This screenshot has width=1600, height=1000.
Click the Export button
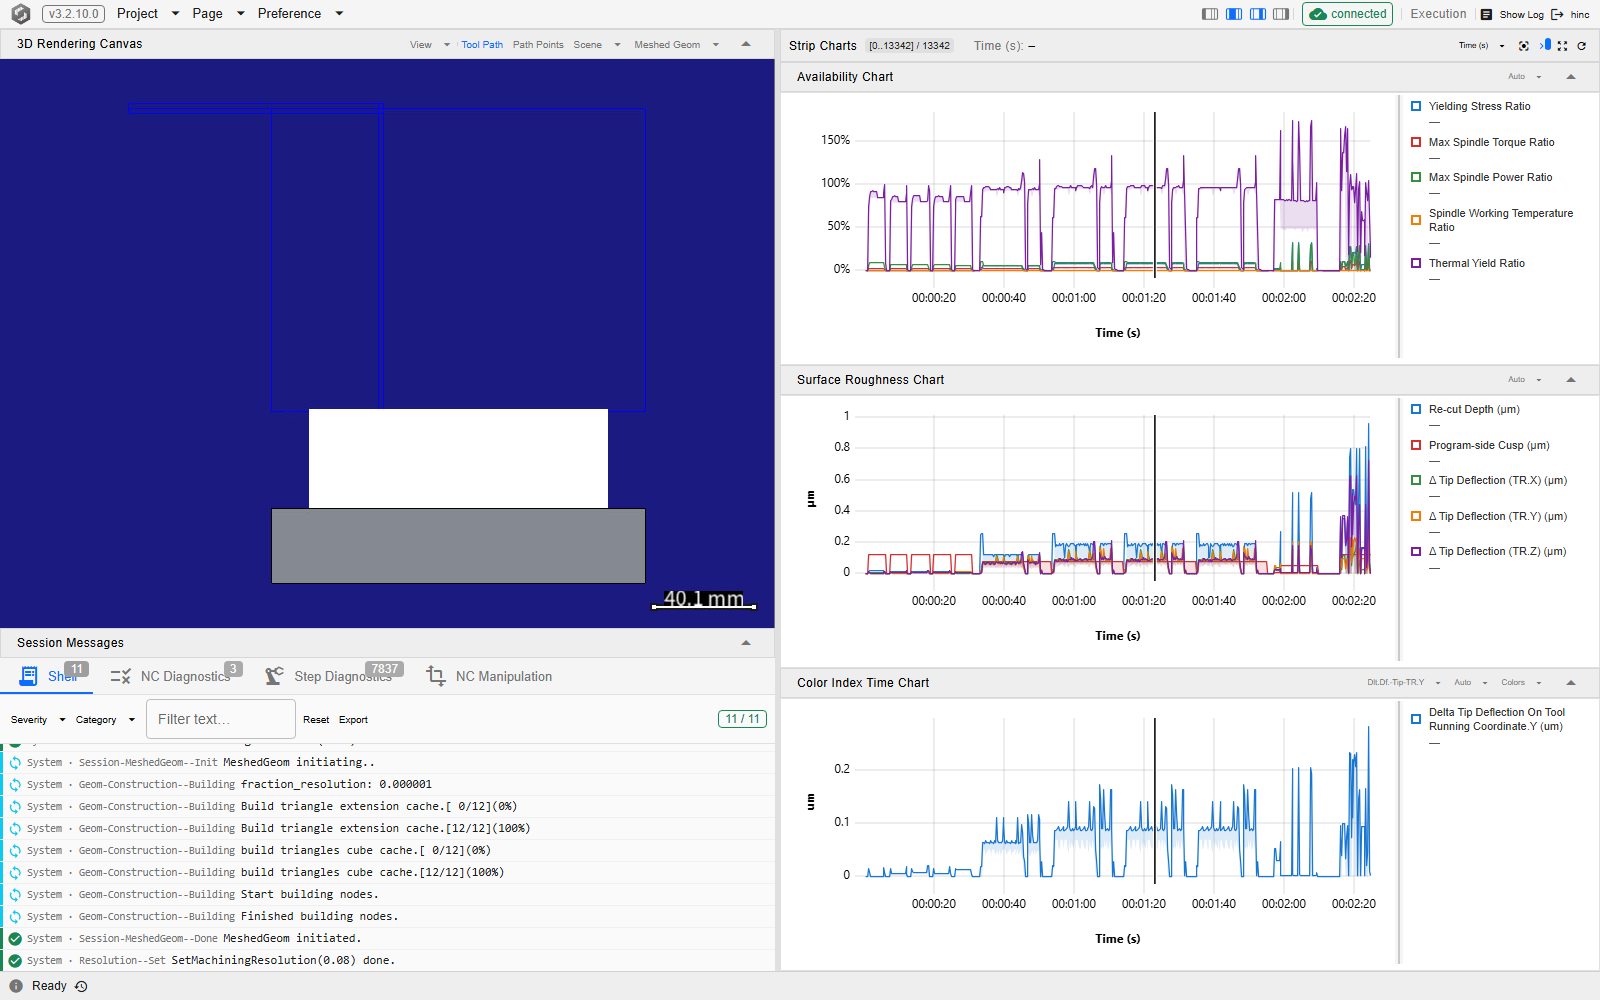[353, 720]
